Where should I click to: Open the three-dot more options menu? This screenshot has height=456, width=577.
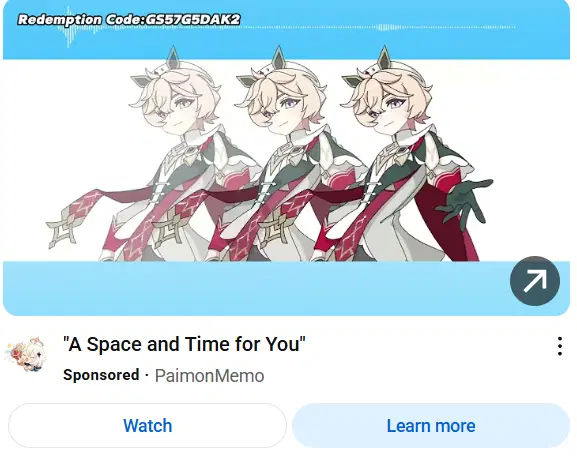(560, 346)
